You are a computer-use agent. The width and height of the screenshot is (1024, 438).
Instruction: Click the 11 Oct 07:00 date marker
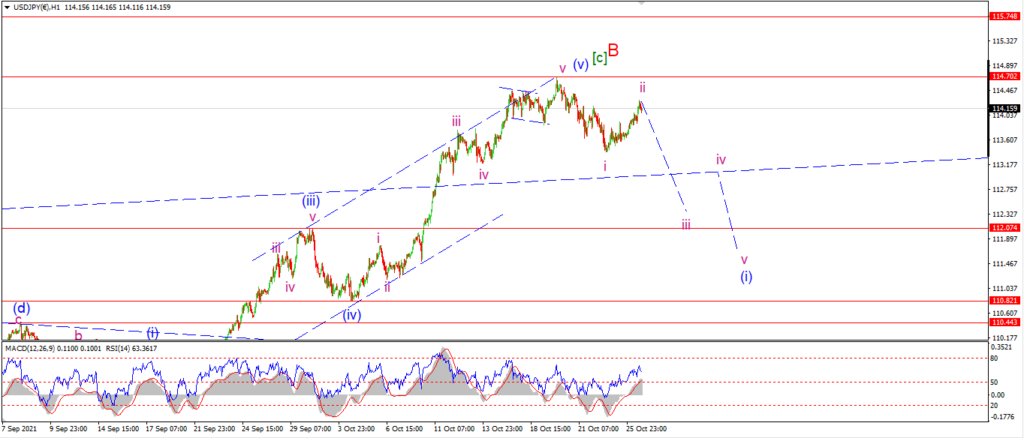453,429
